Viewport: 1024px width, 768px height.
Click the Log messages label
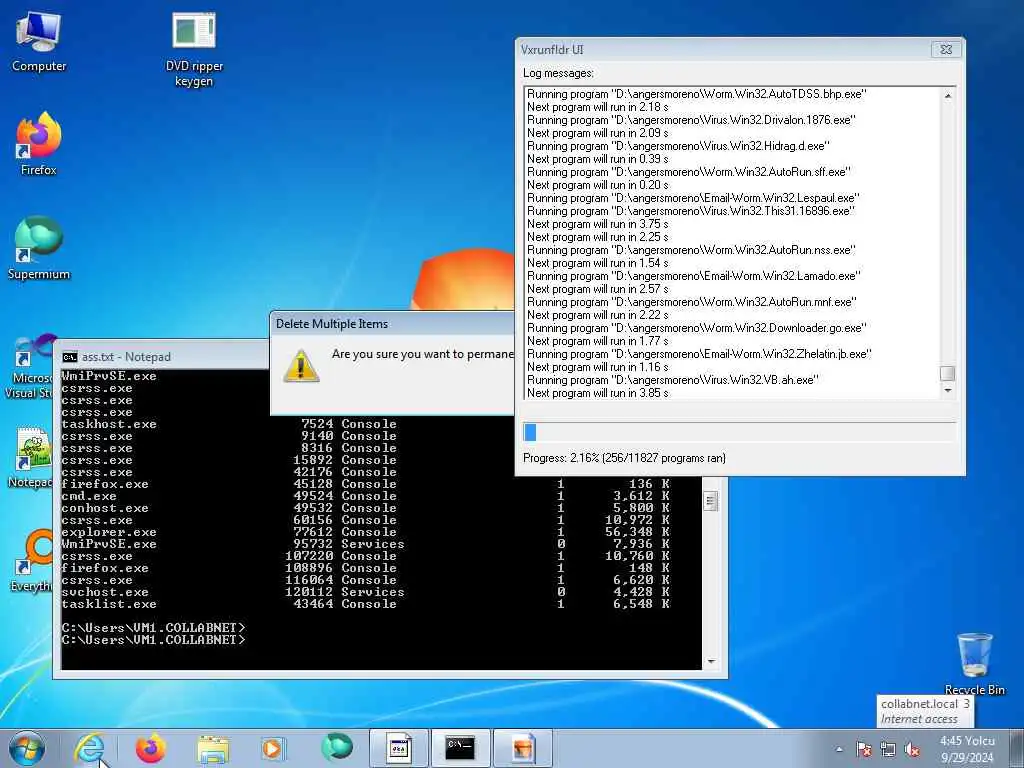[558, 73]
